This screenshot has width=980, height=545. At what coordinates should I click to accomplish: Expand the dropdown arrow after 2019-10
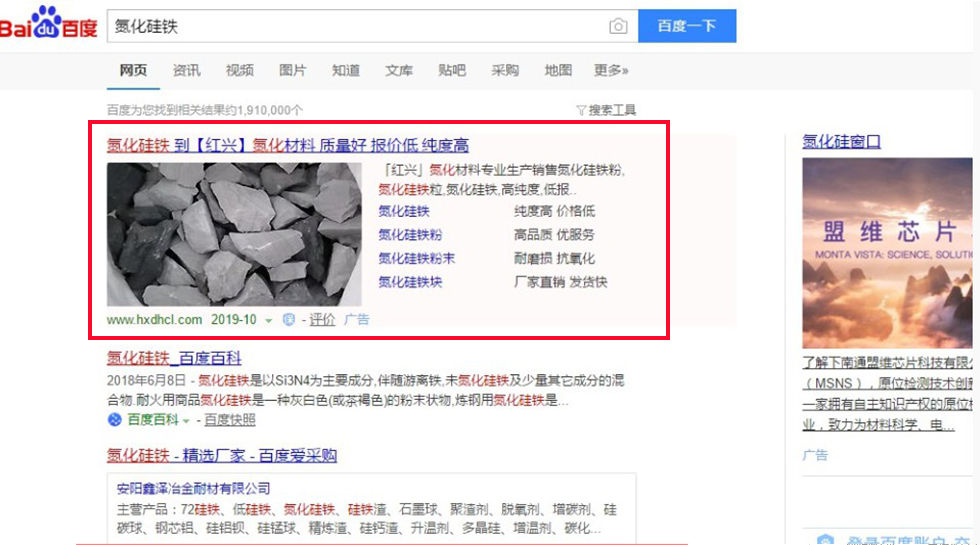269,320
